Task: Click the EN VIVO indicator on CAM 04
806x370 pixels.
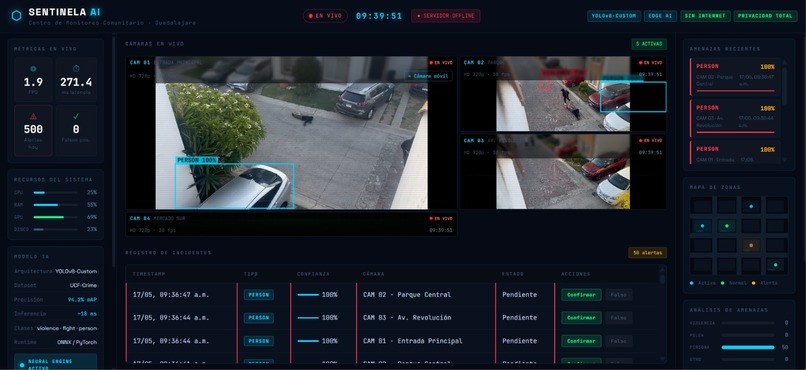Action: pos(441,218)
